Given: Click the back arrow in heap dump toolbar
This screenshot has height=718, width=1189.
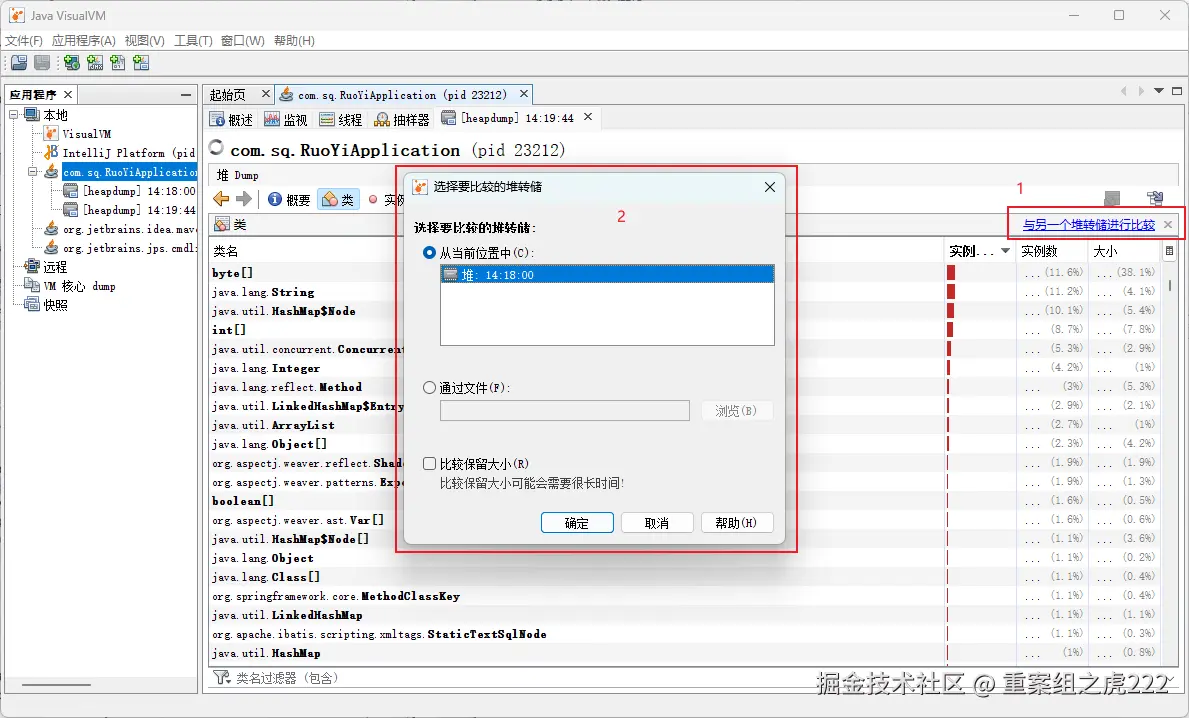Looking at the screenshot, I should 221,199.
